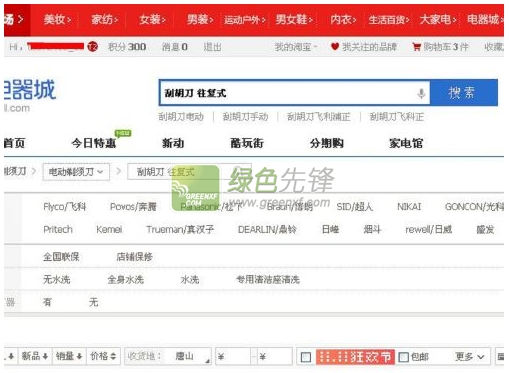The image size is (509, 373).
Task: Open the 女装 category in top bar
Action: (152, 20)
